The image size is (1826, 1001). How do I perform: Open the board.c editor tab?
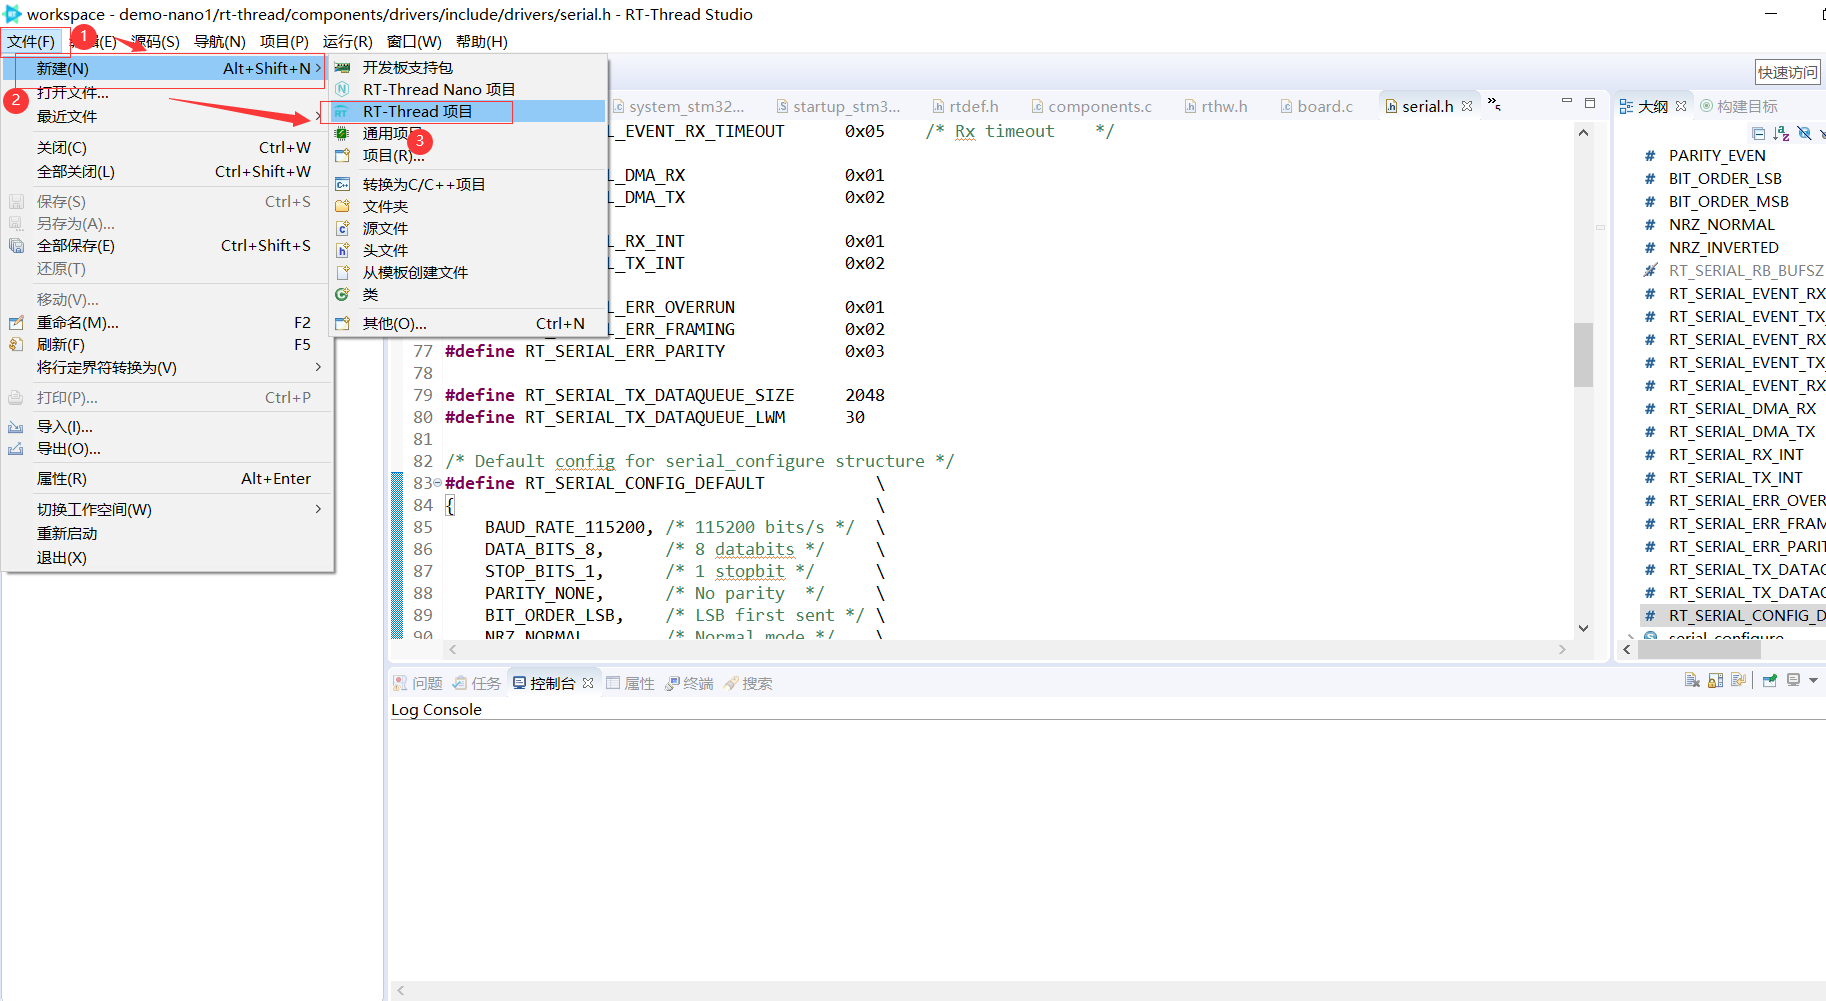click(x=1317, y=106)
